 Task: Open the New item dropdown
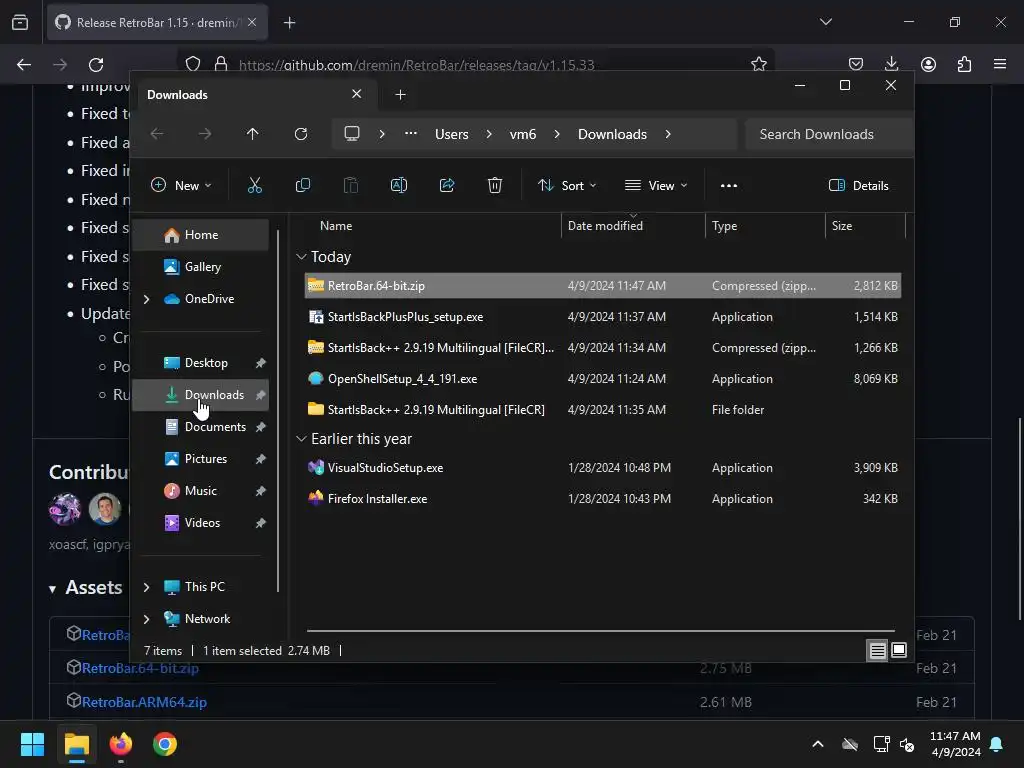tap(181, 185)
